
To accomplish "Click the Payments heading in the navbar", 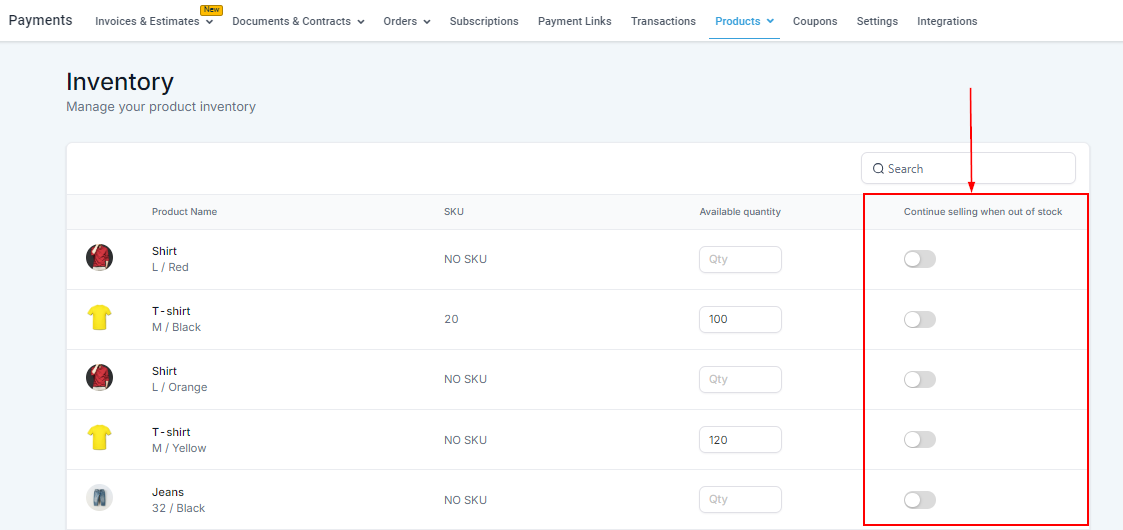I will pyautogui.click(x=40, y=20).
